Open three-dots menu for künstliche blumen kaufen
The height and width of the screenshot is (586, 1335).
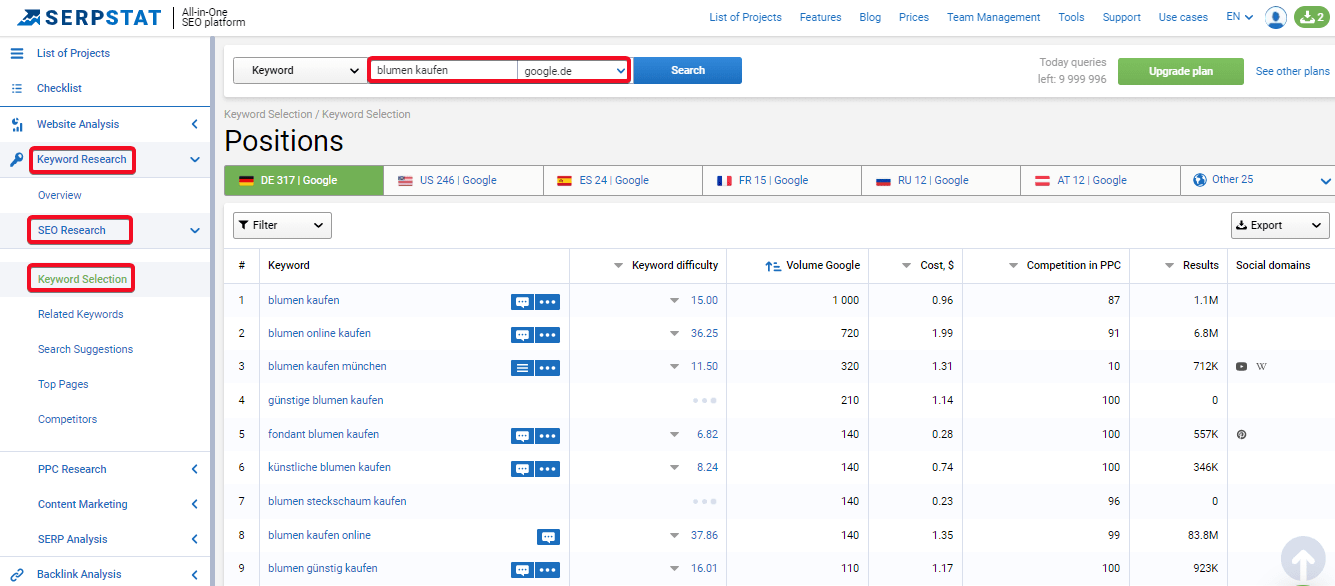click(x=547, y=469)
